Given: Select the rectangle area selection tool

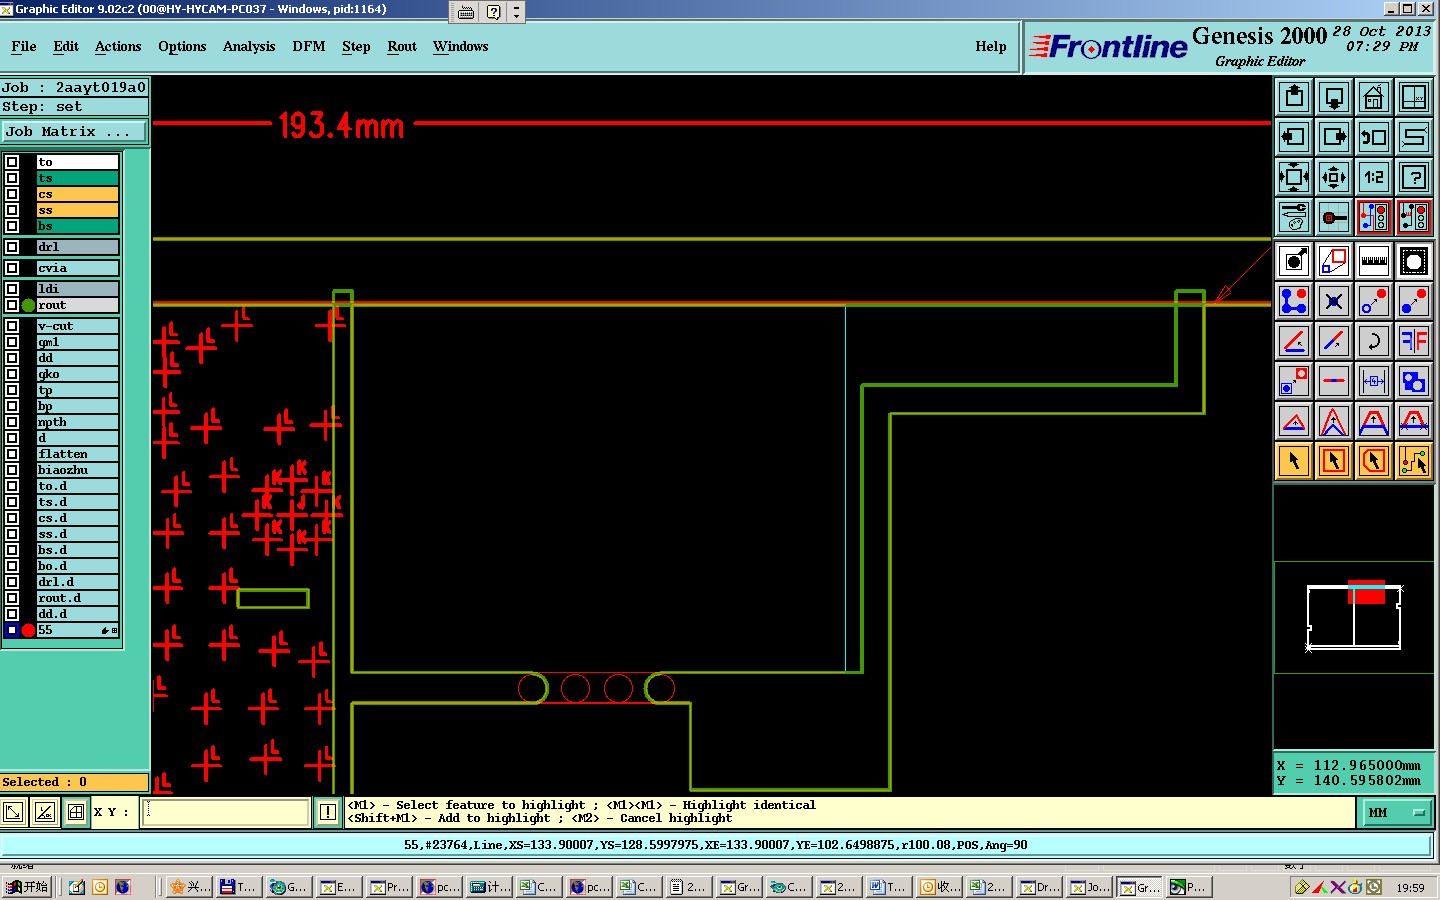Looking at the screenshot, I should coord(1334,461).
